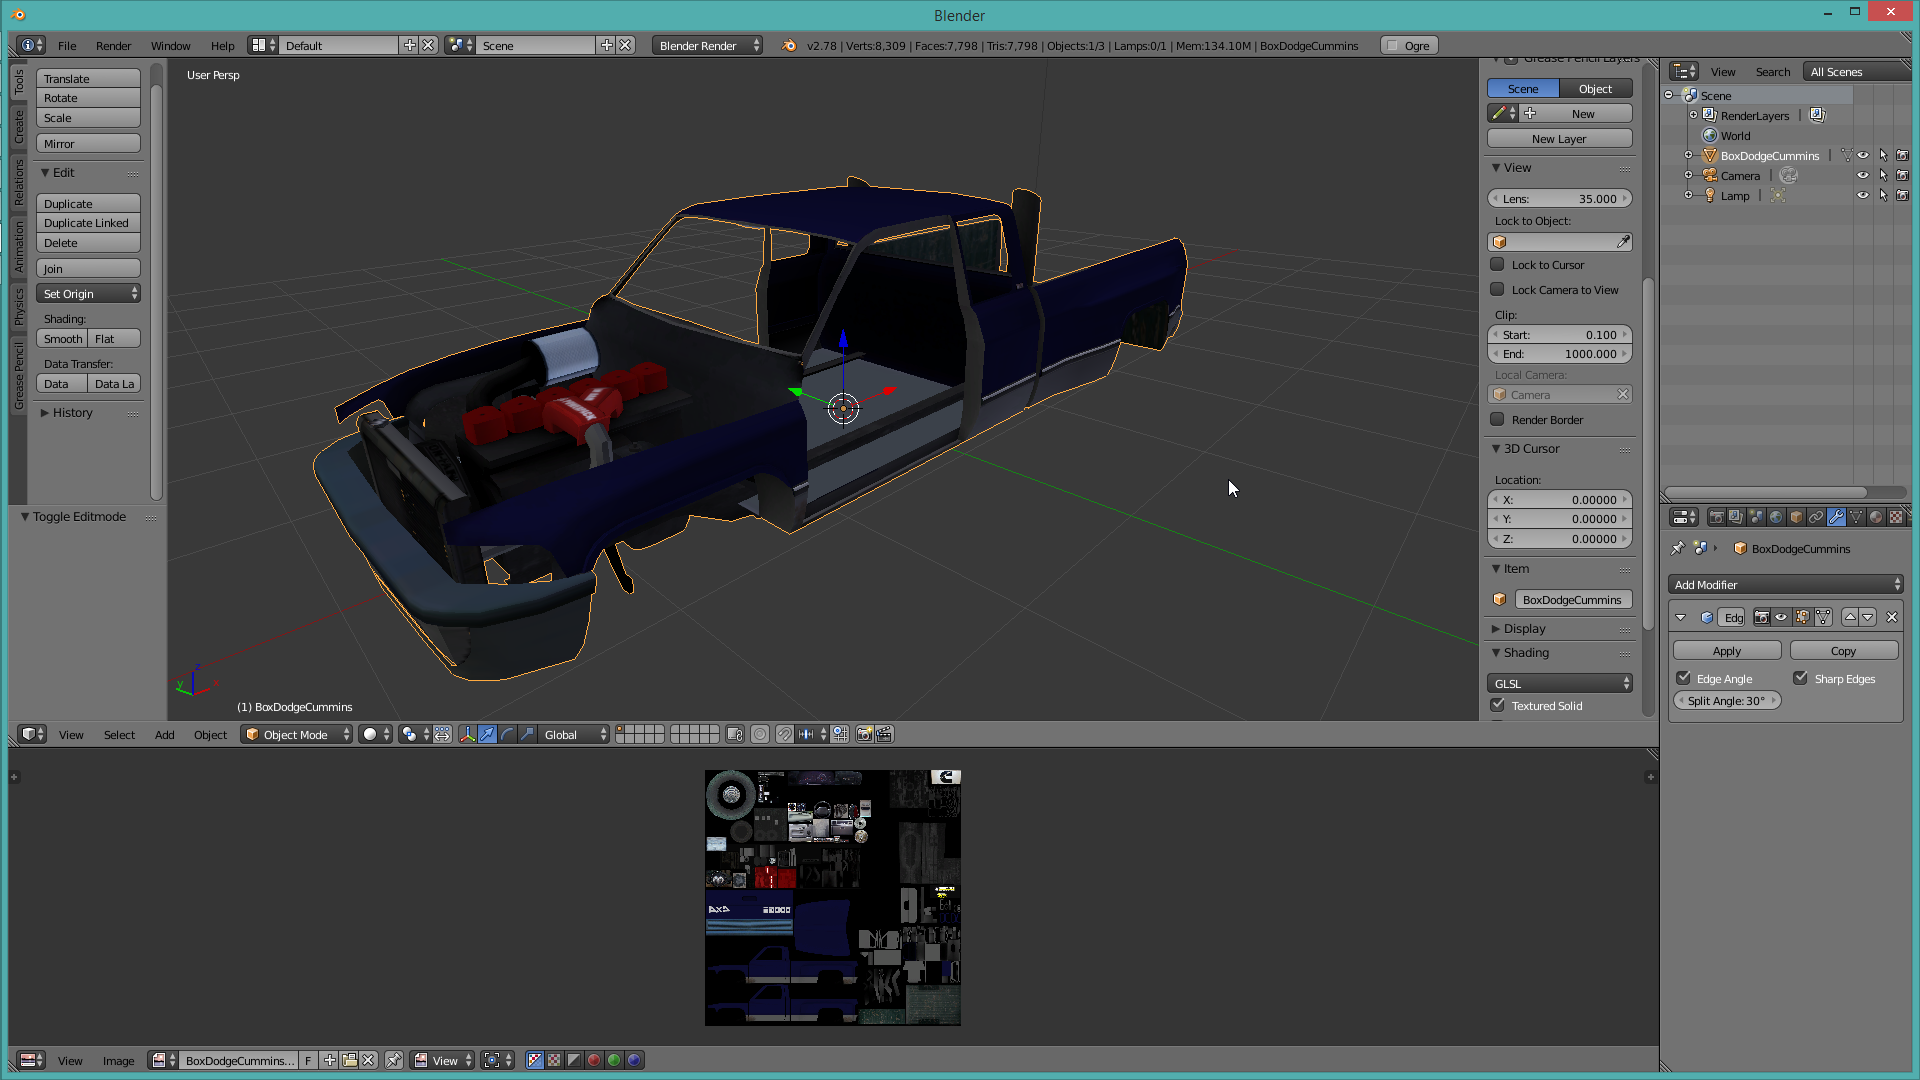Uncheck the Sharp Edges checkbox
Viewport: 1920px width, 1080px height.
pos(1800,679)
